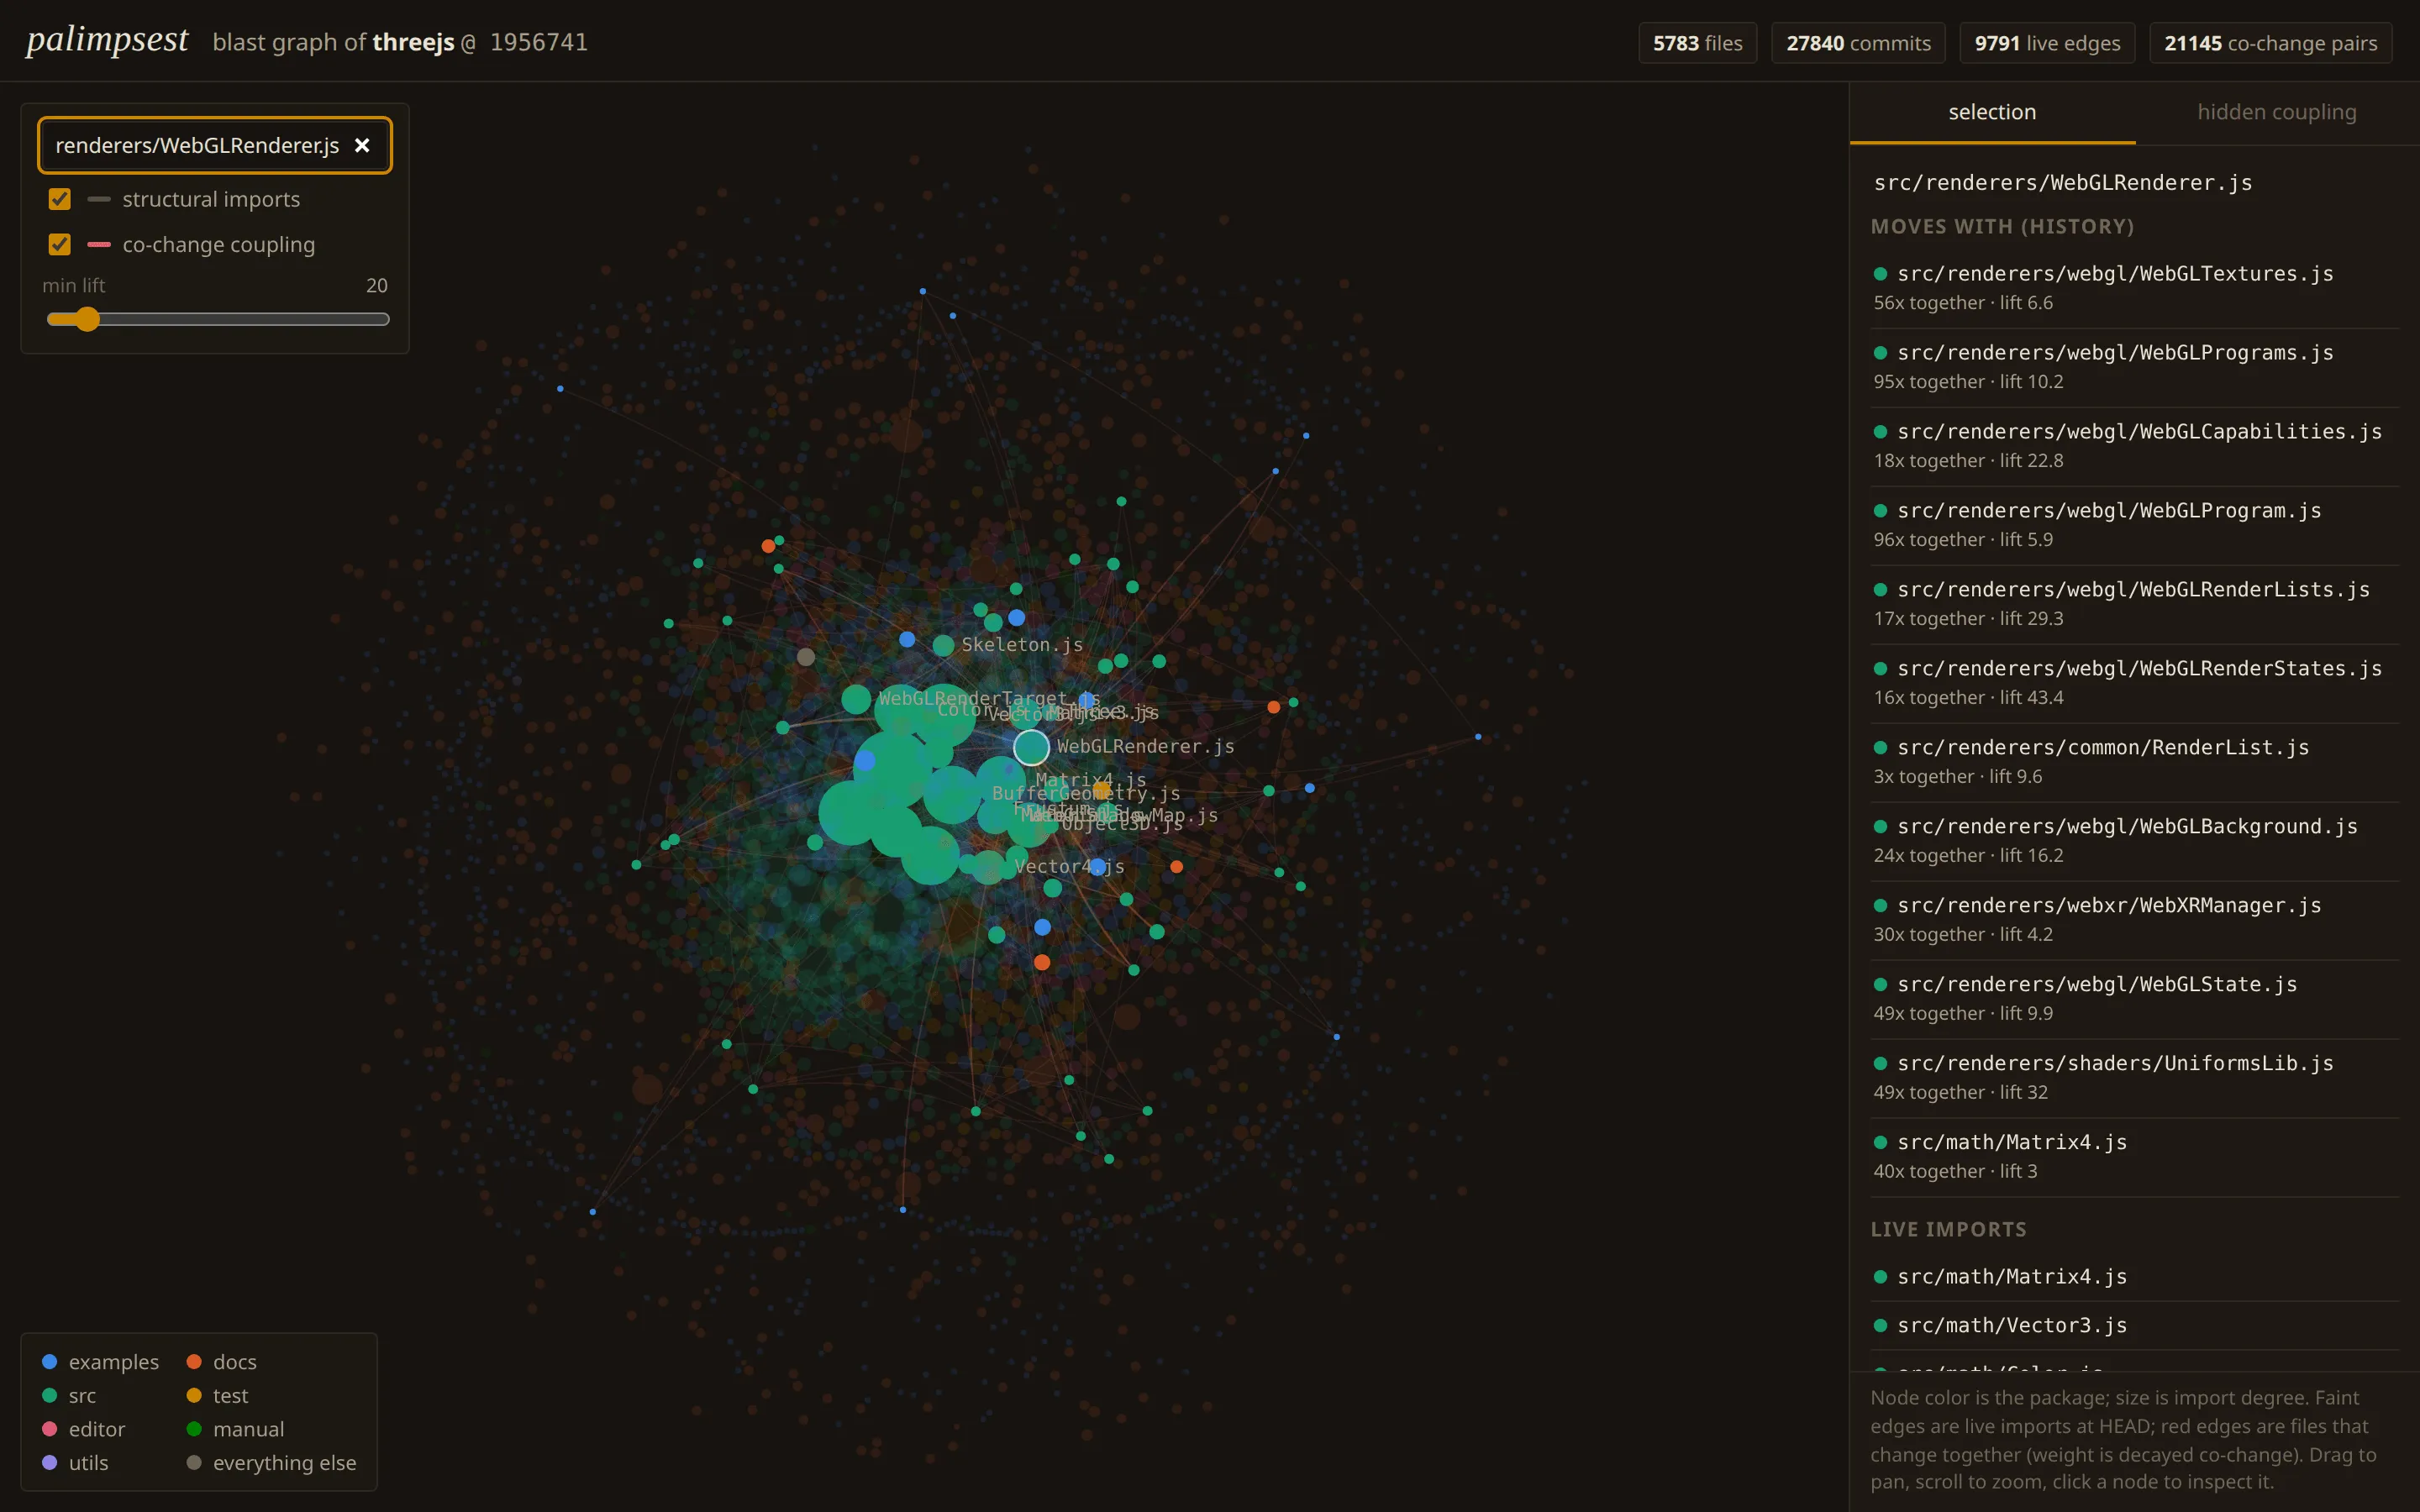Select the WebXRManager.js entry
Viewport: 2420px width, 1512px height.
tap(2134, 920)
